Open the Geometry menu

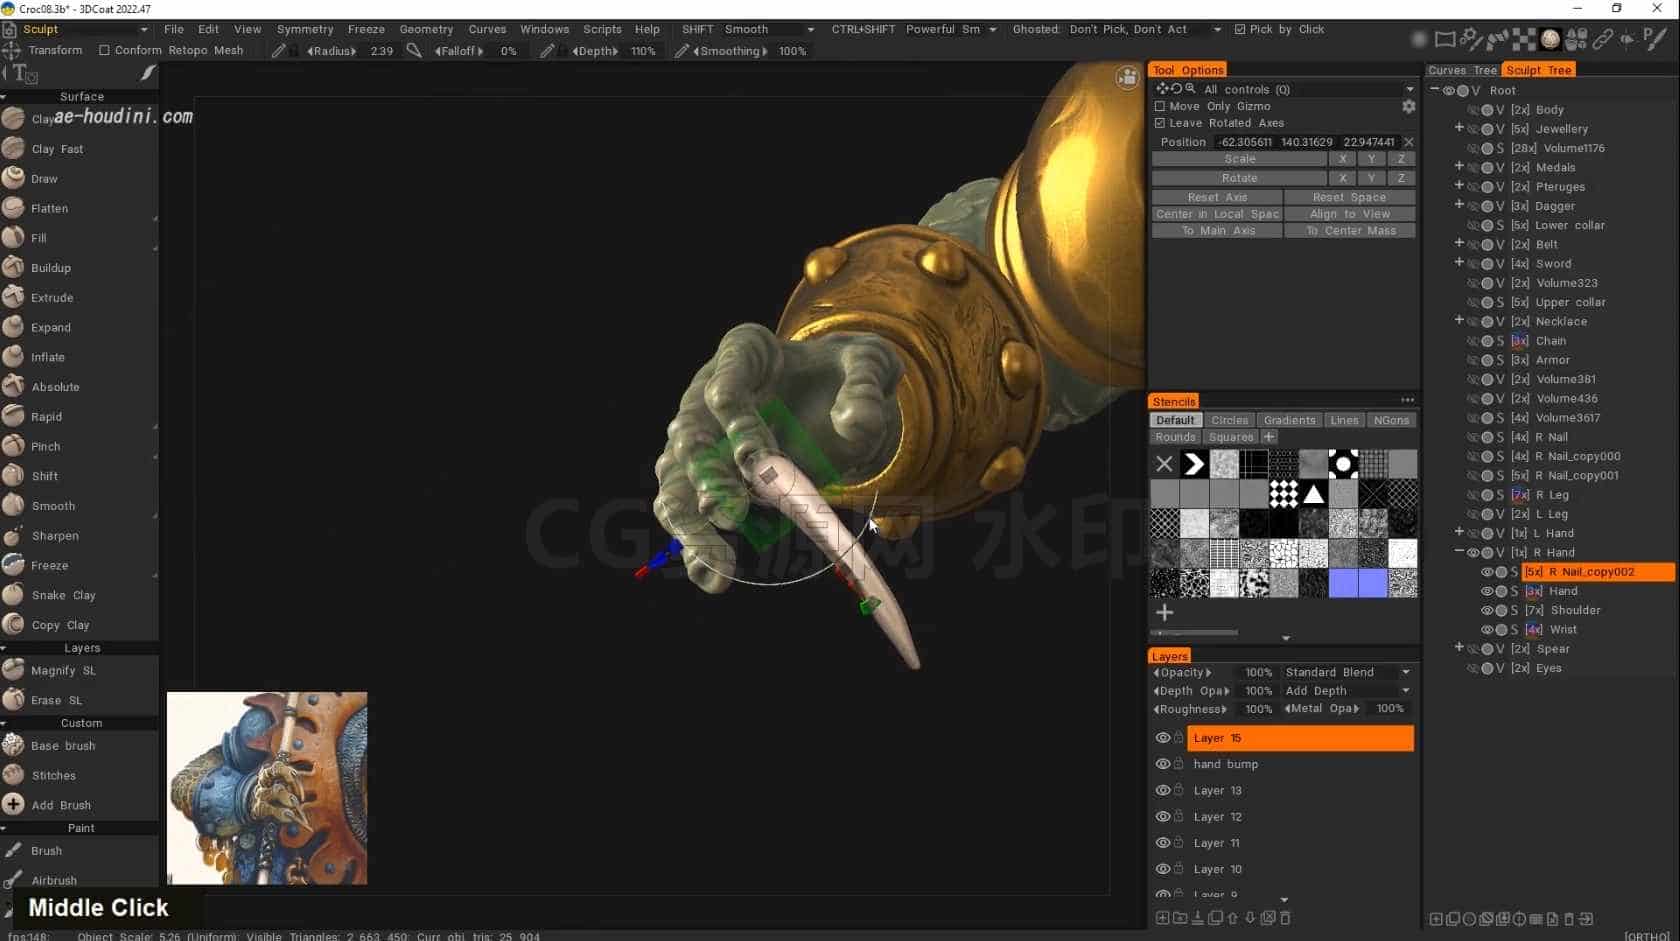[426, 29]
